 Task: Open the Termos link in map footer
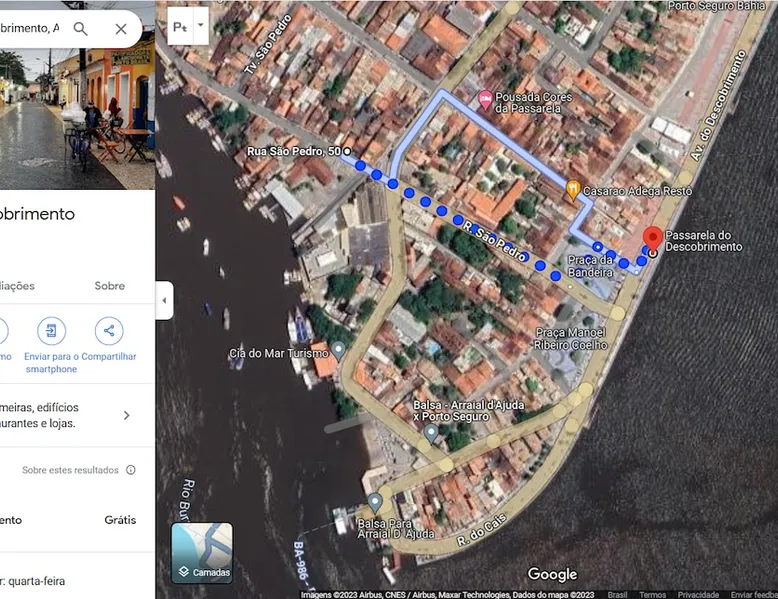click(x=652, y=594)
